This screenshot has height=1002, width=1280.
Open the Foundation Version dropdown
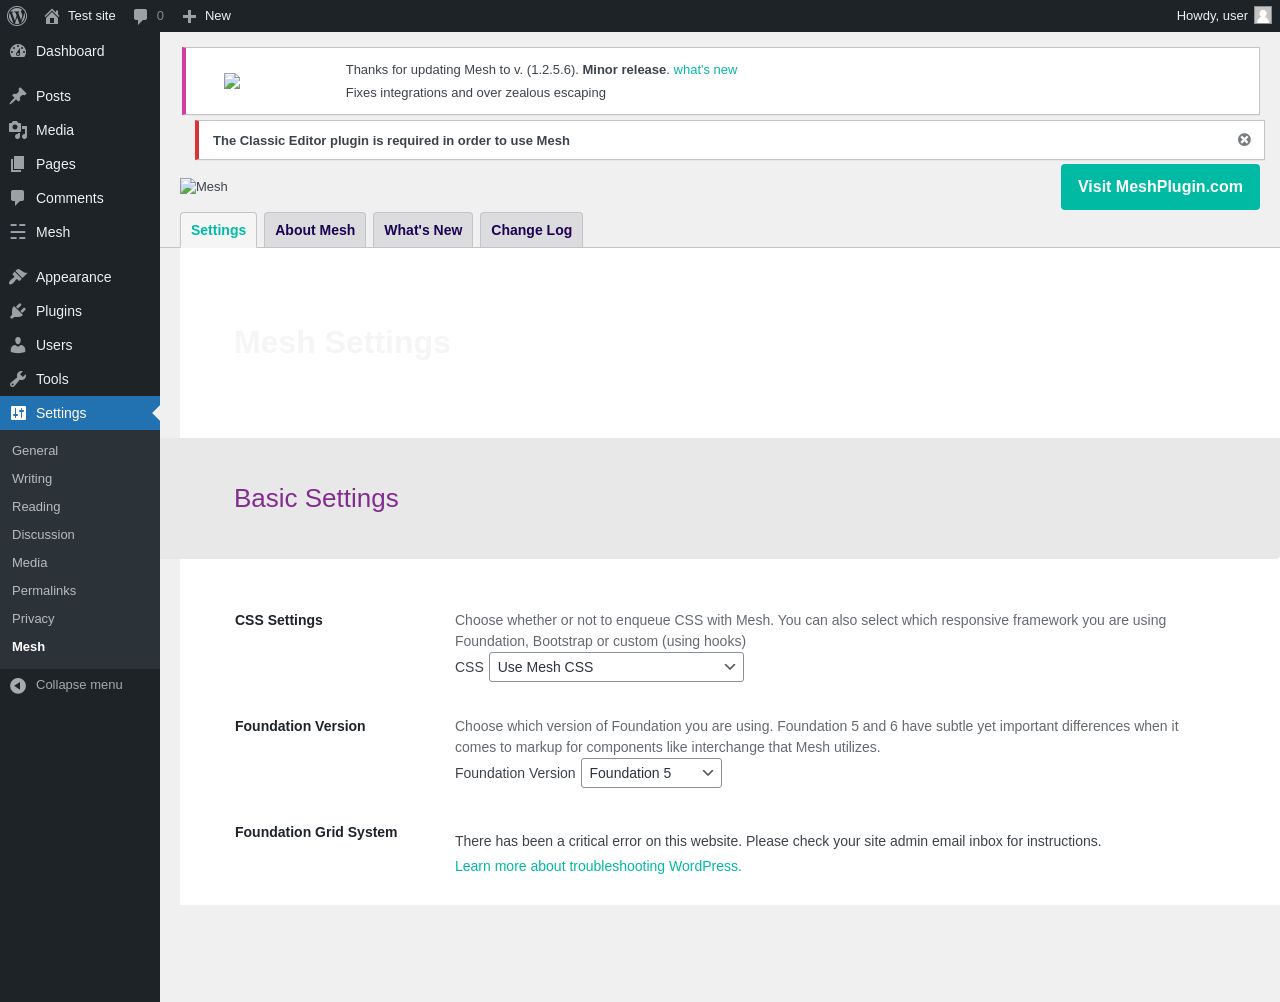(651, 773)
